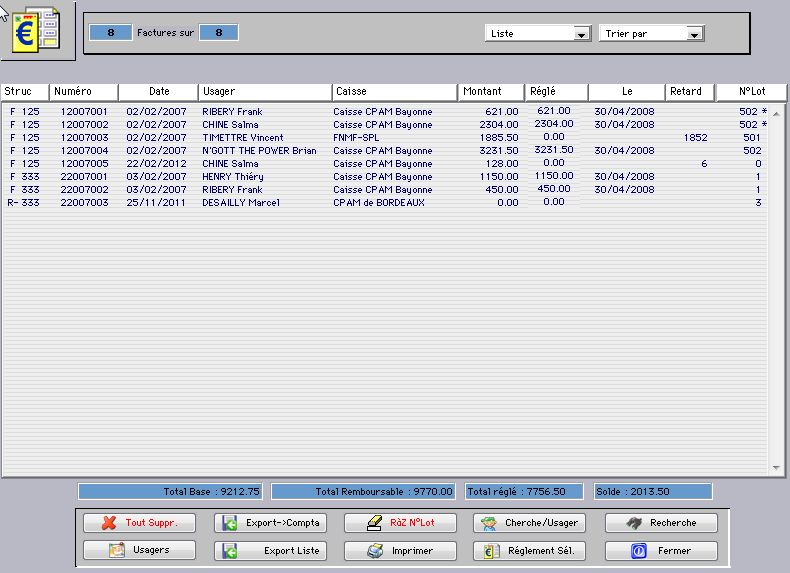Click the date 25/11/2011 cell
Image resolution: width=790 pixels, height=573 pixels.
pyautogui.click(x=156, y=203)
